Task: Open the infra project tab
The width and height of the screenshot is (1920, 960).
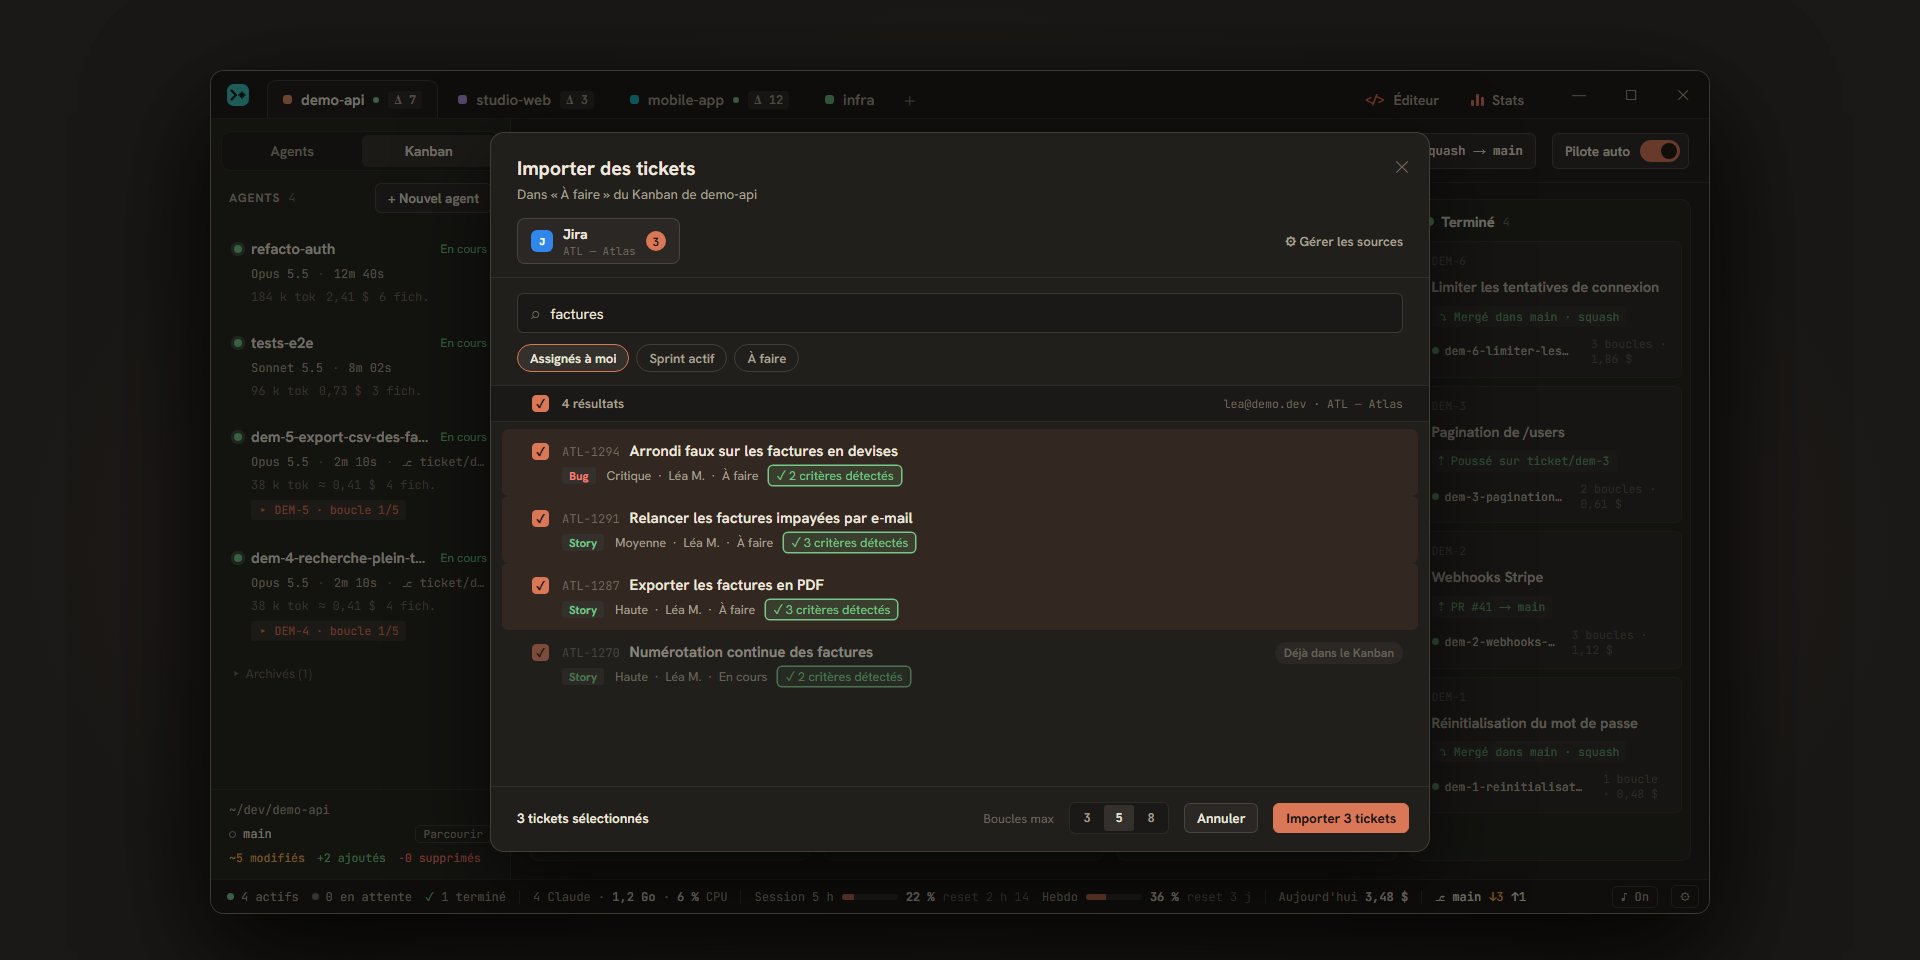Action: coord(850,100)
